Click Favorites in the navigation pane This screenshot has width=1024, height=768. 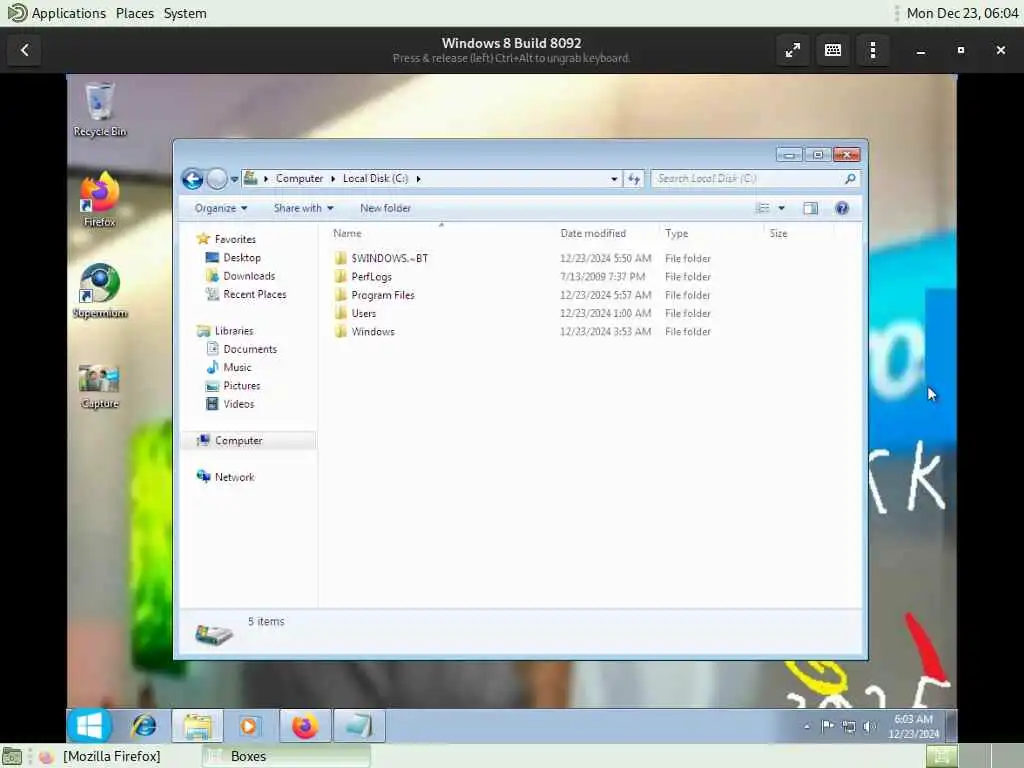point(235,239)
